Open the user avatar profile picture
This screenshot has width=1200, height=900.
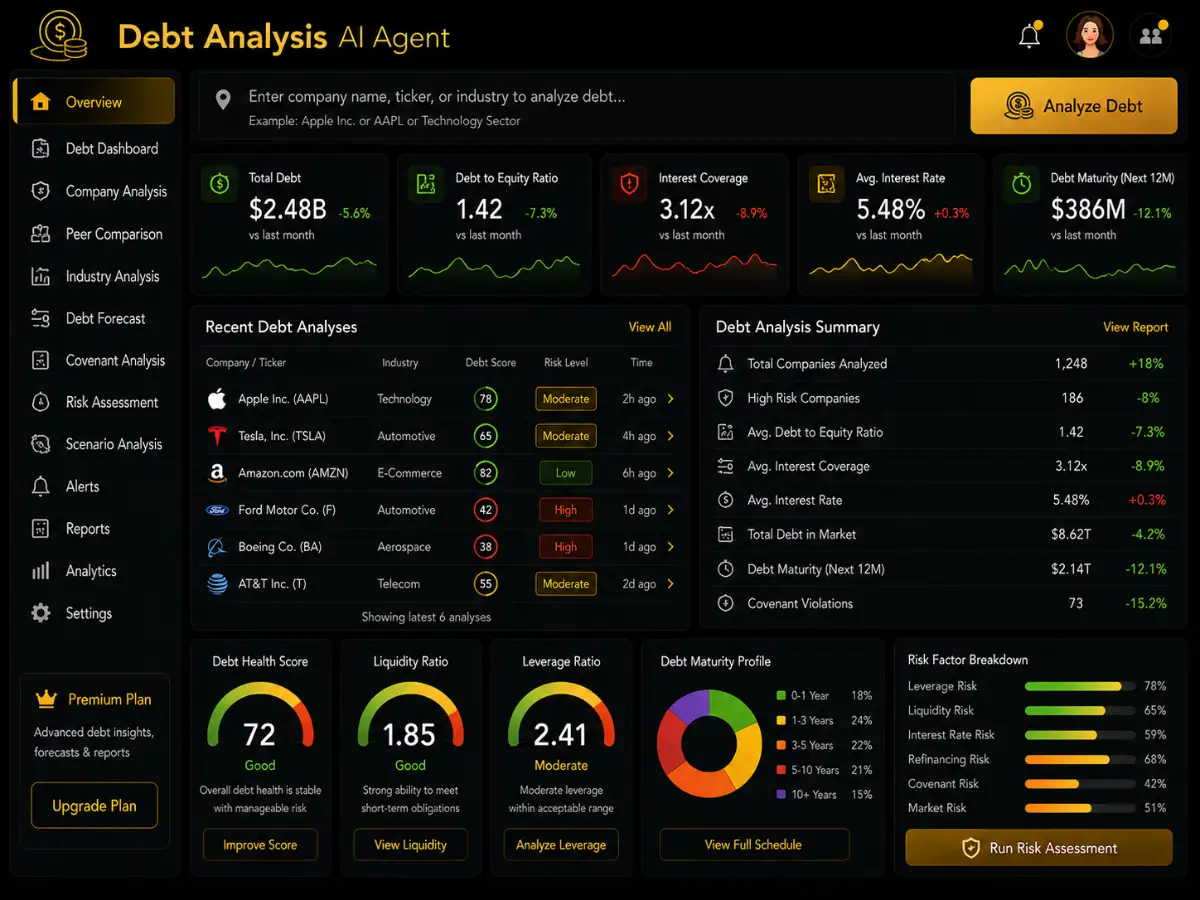[1089, 36]
